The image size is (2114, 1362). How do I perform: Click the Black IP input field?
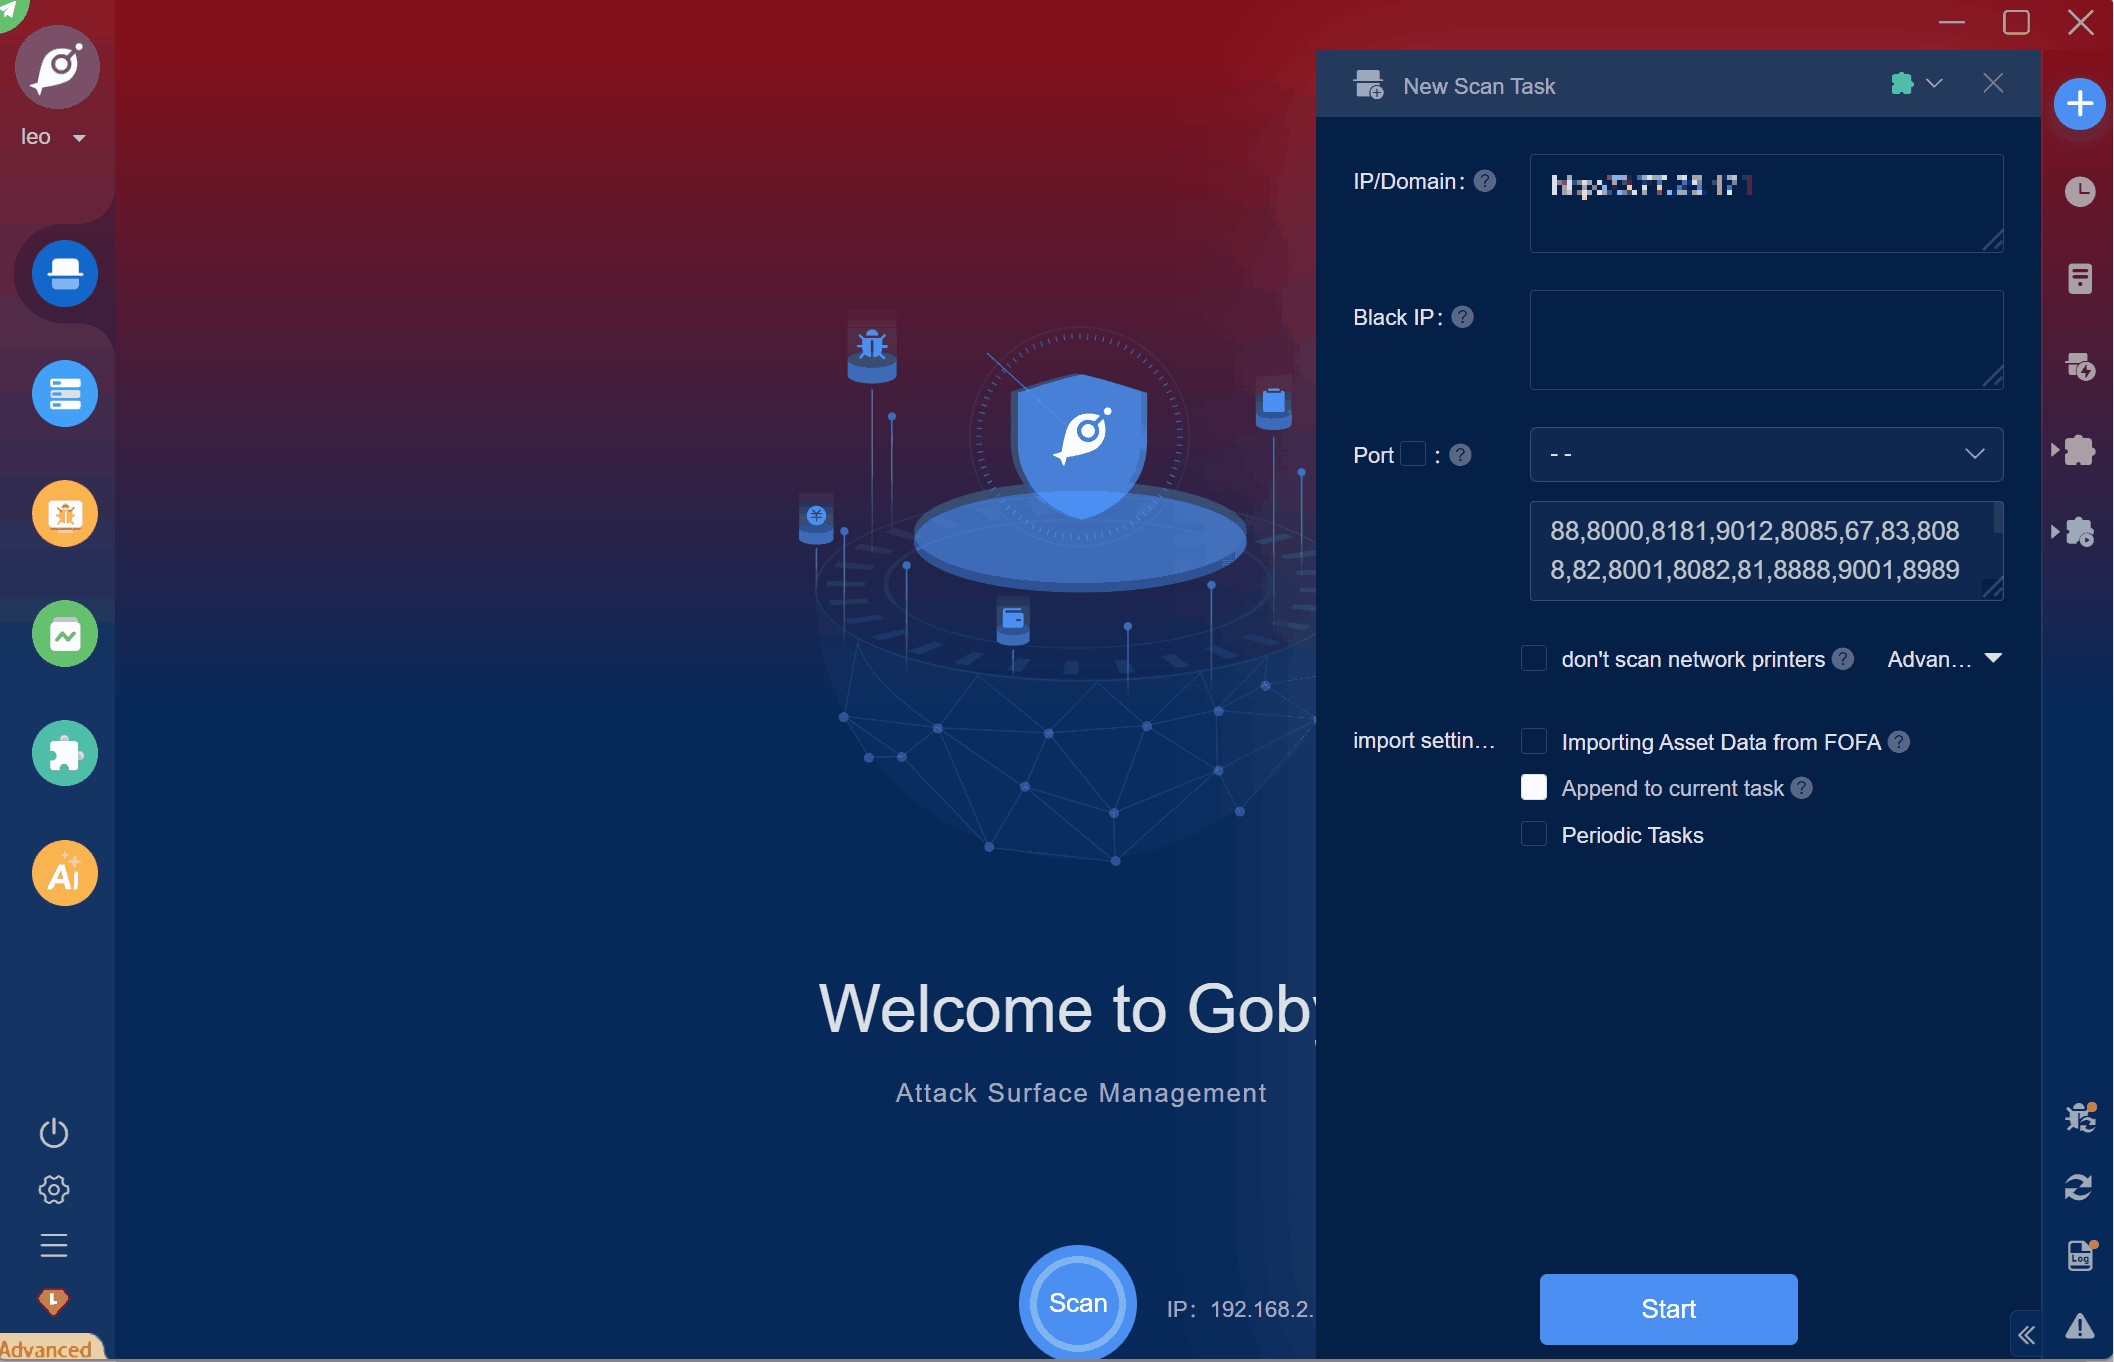(1765, 340)
